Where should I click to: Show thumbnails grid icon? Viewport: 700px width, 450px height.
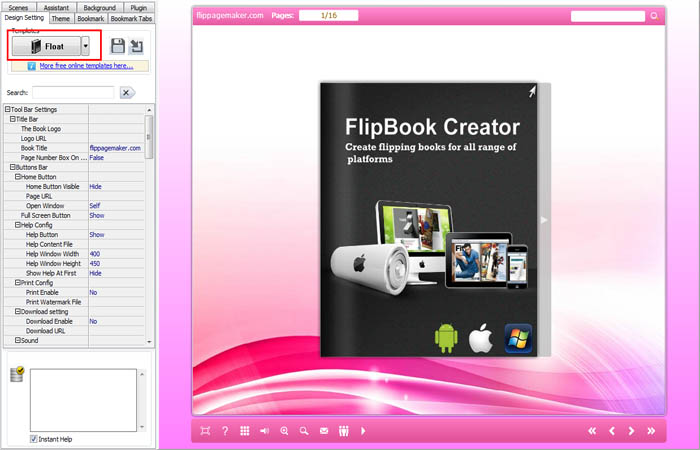[245, 431]
